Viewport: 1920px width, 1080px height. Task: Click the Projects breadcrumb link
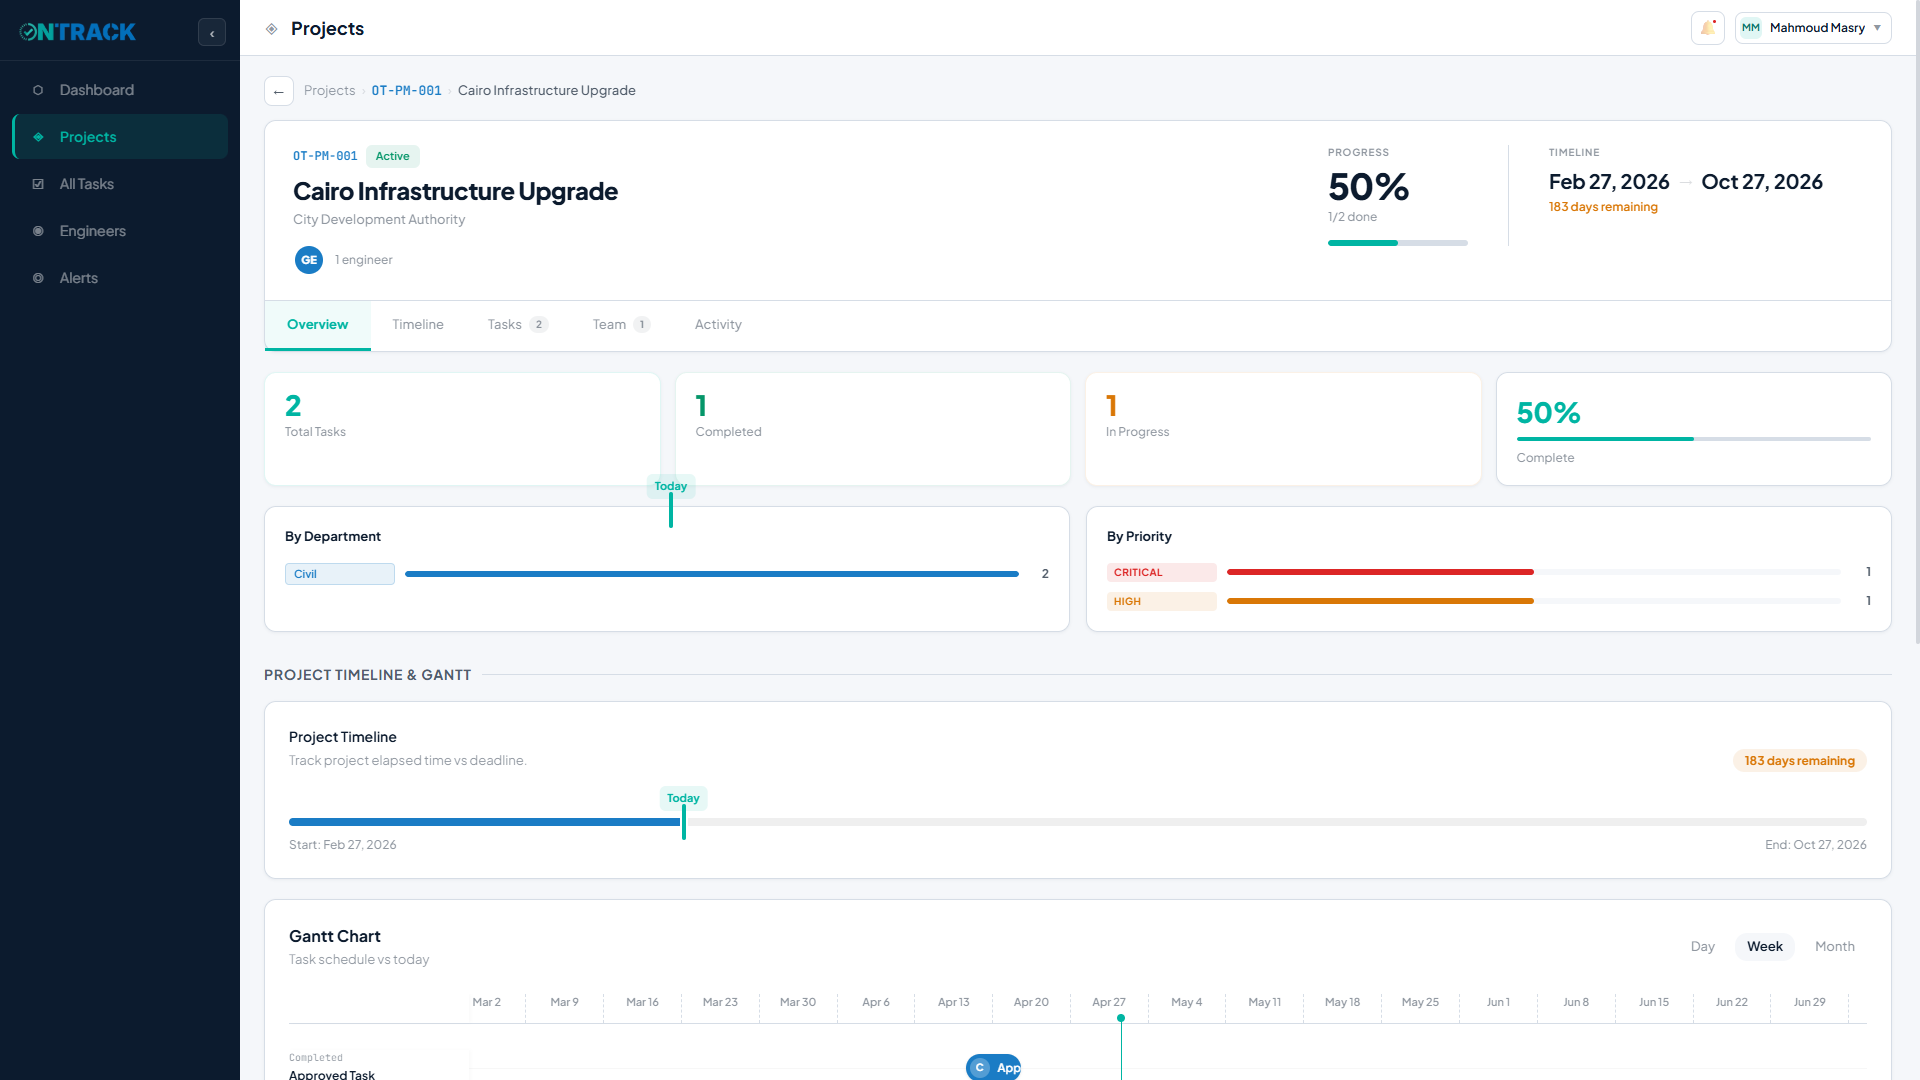click(x=329, y=91)
